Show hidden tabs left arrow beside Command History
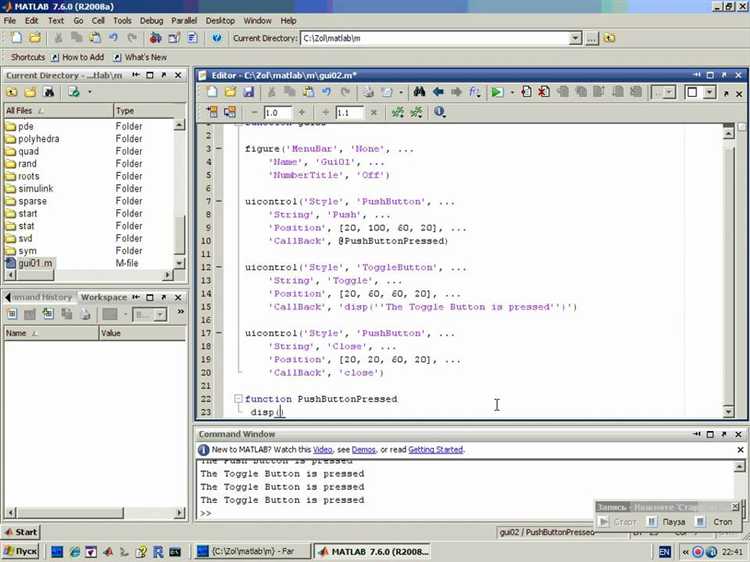 7,297
